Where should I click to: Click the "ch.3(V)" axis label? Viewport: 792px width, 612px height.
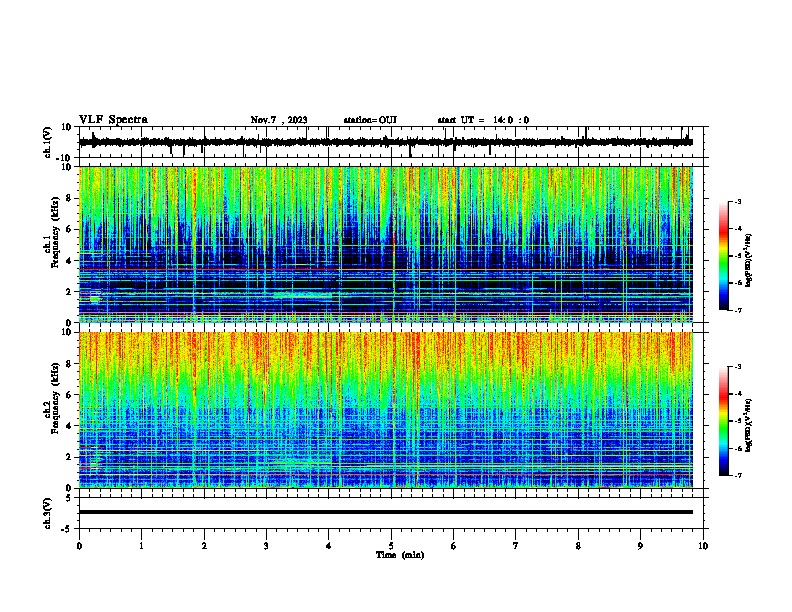pos(48,513)
